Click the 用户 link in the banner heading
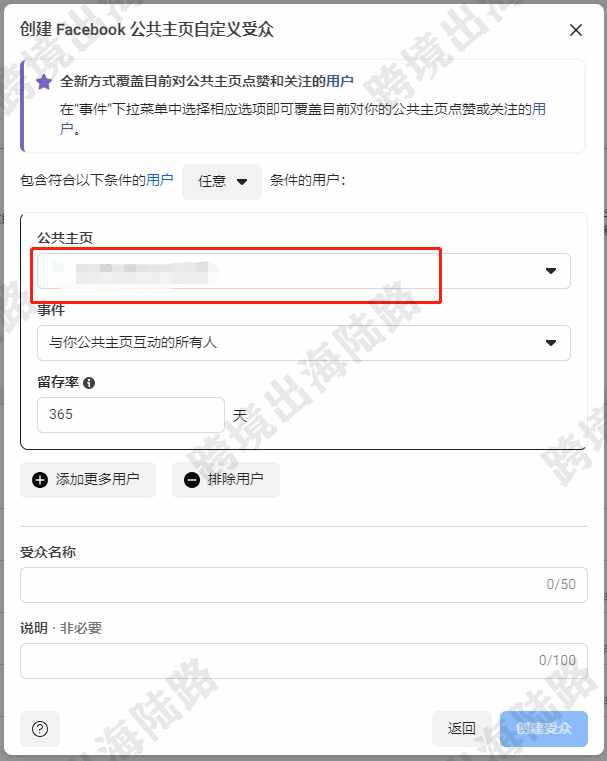 (339, 81)
